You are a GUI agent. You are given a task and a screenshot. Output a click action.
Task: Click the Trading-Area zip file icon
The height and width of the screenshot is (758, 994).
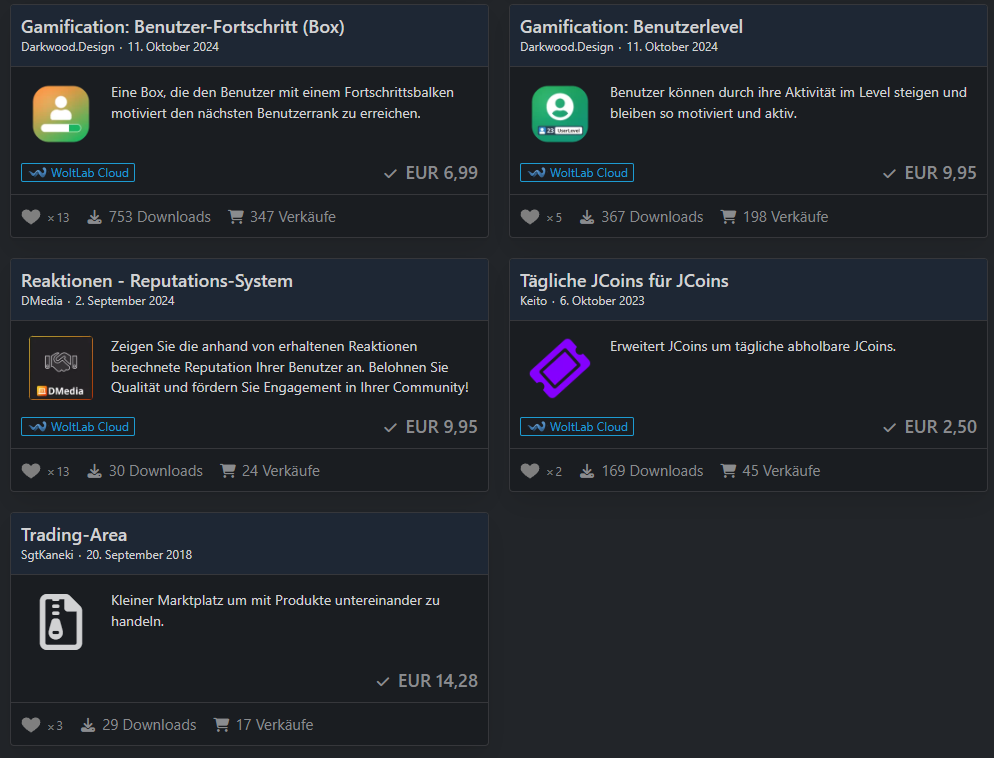[61, 622]
